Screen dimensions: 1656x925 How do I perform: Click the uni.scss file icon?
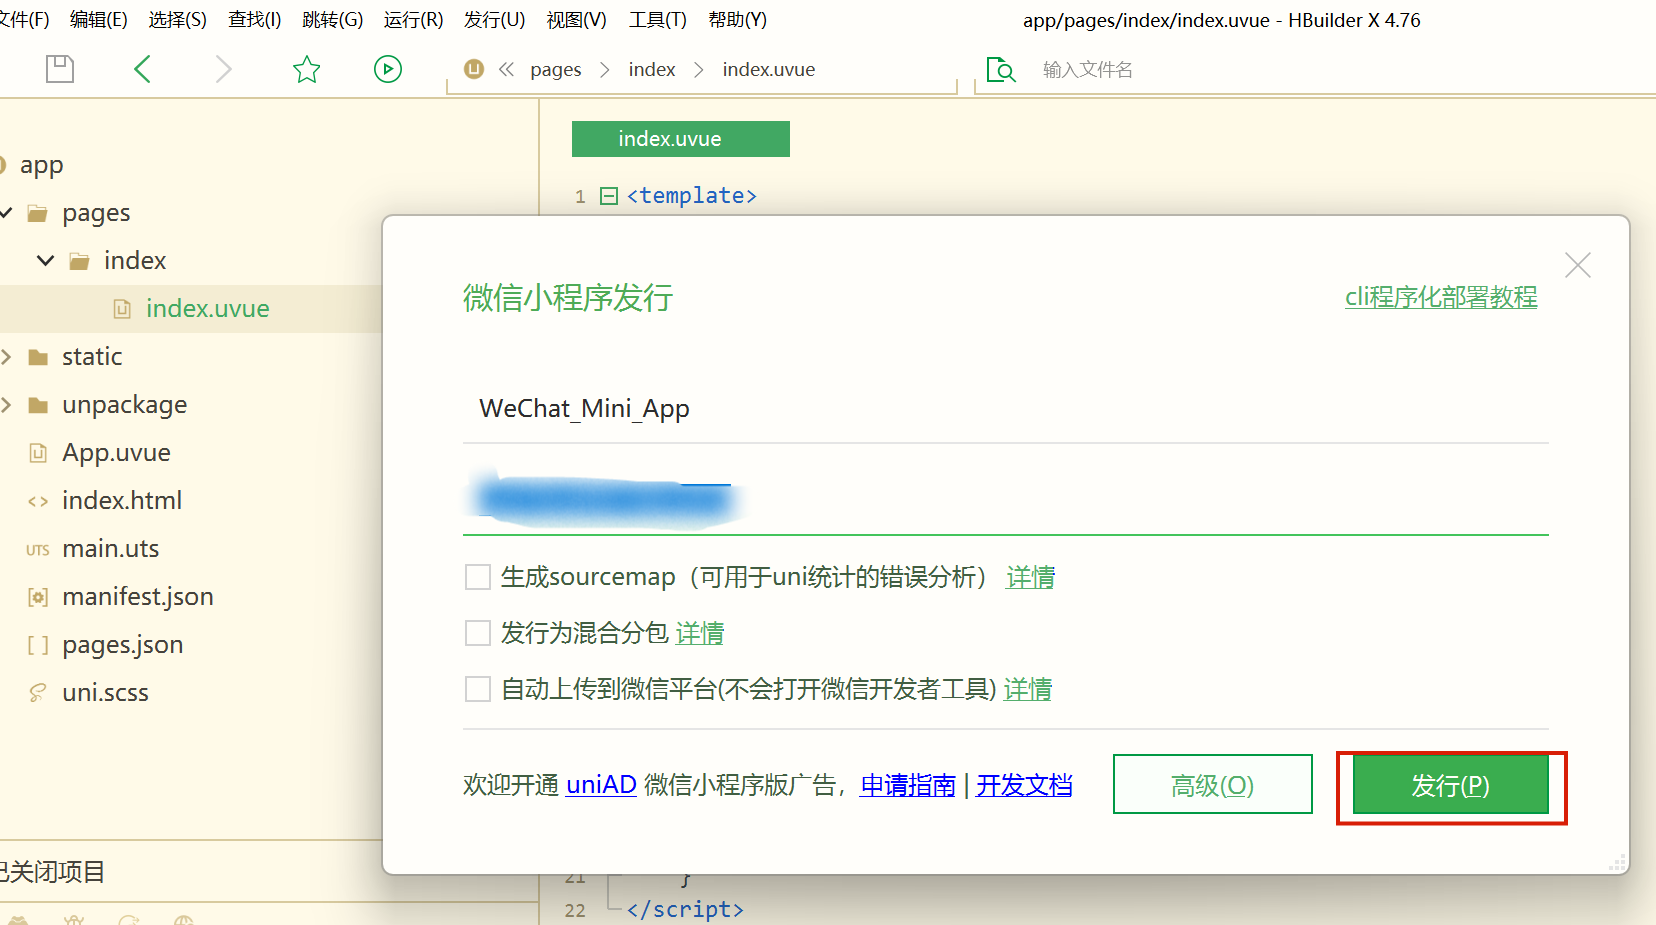[x=38, y=693]
